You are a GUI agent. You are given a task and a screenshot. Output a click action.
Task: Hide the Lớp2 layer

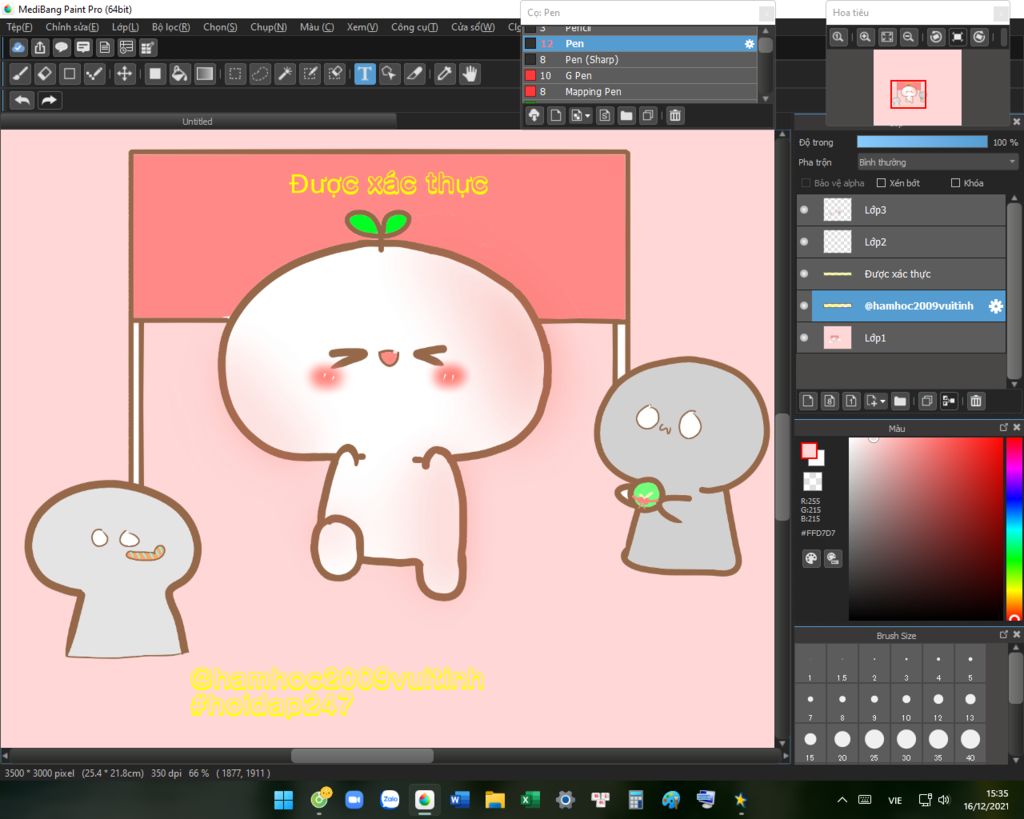pyautogui.click(x=805, y=242)
